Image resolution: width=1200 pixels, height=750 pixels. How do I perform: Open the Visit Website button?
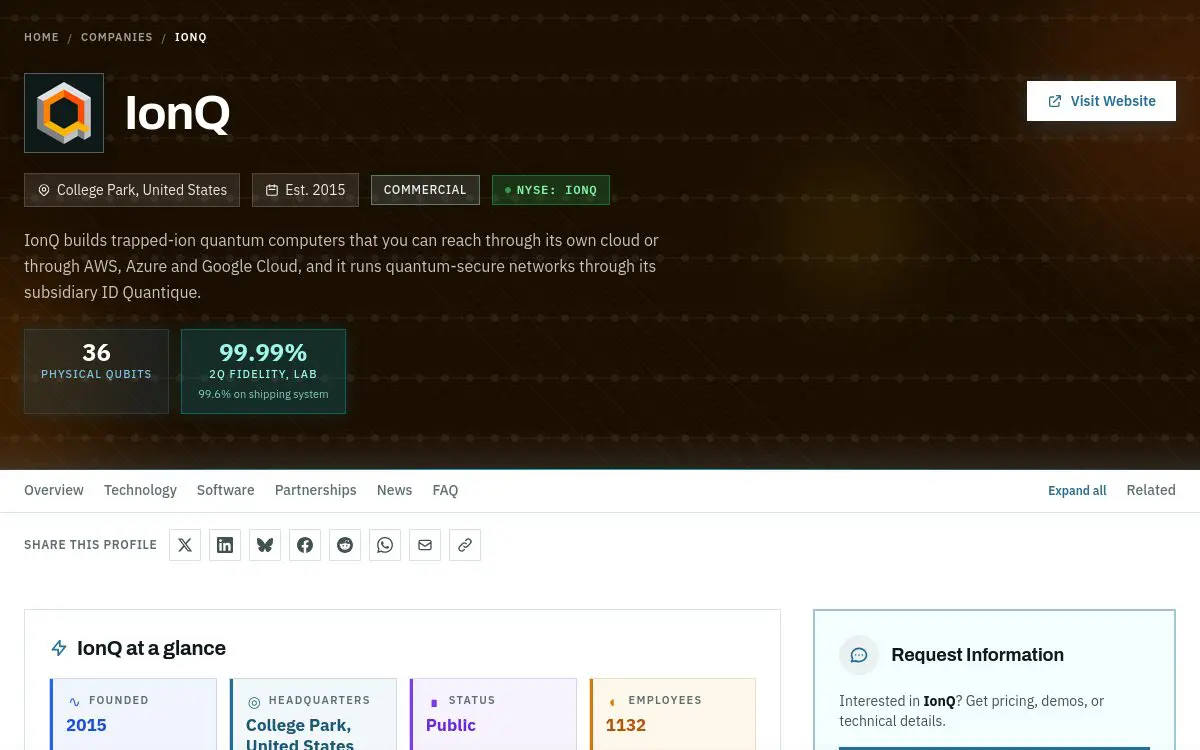pos(1101,101)
